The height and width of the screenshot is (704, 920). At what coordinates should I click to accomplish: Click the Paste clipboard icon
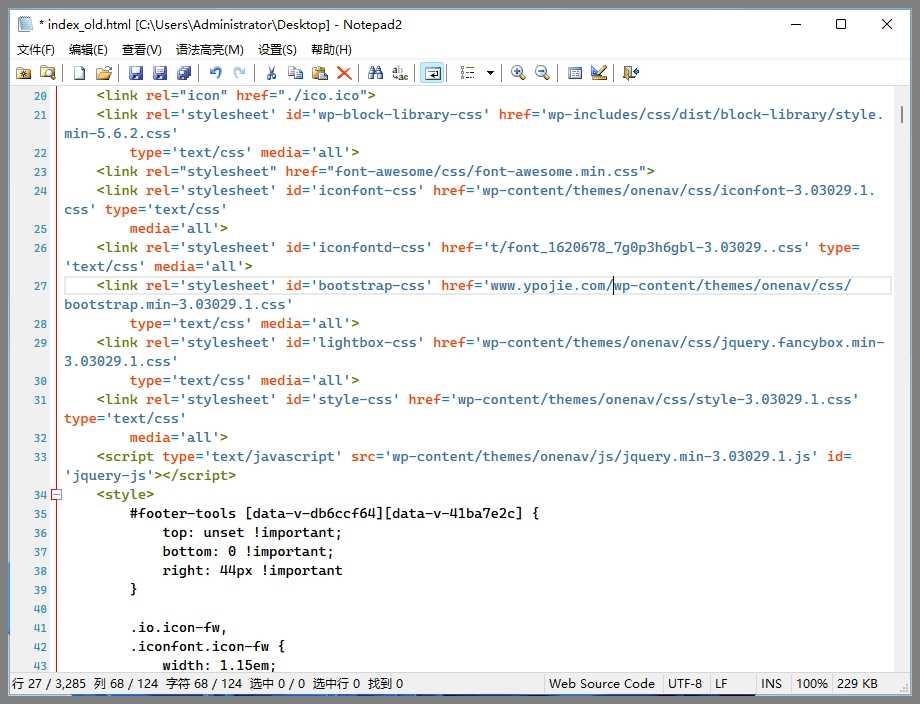(319, 73)
